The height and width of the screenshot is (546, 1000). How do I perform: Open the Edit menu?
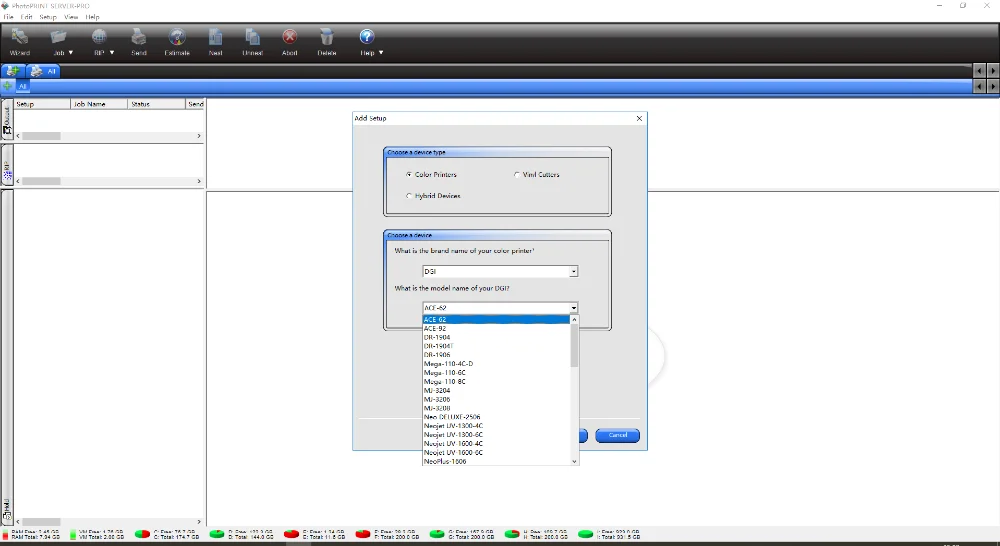pyautogui.click(x=26, y=17)
